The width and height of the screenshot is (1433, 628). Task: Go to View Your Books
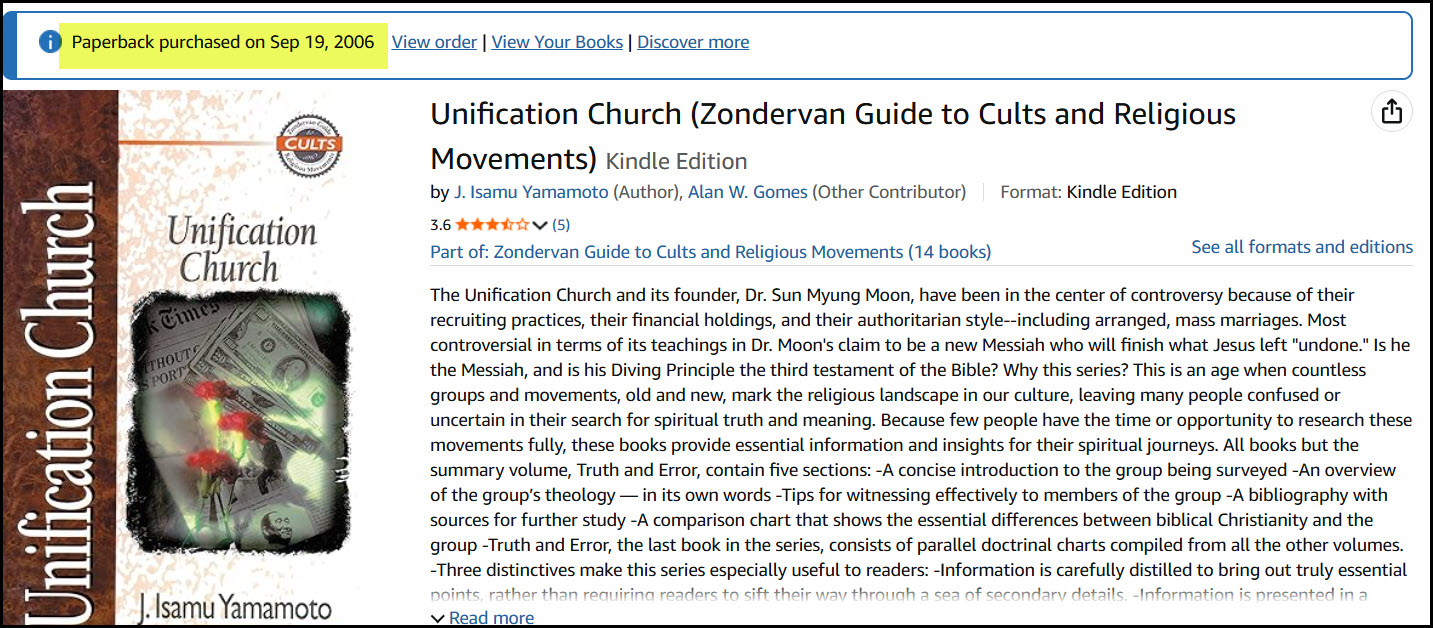tap(557, 42)
